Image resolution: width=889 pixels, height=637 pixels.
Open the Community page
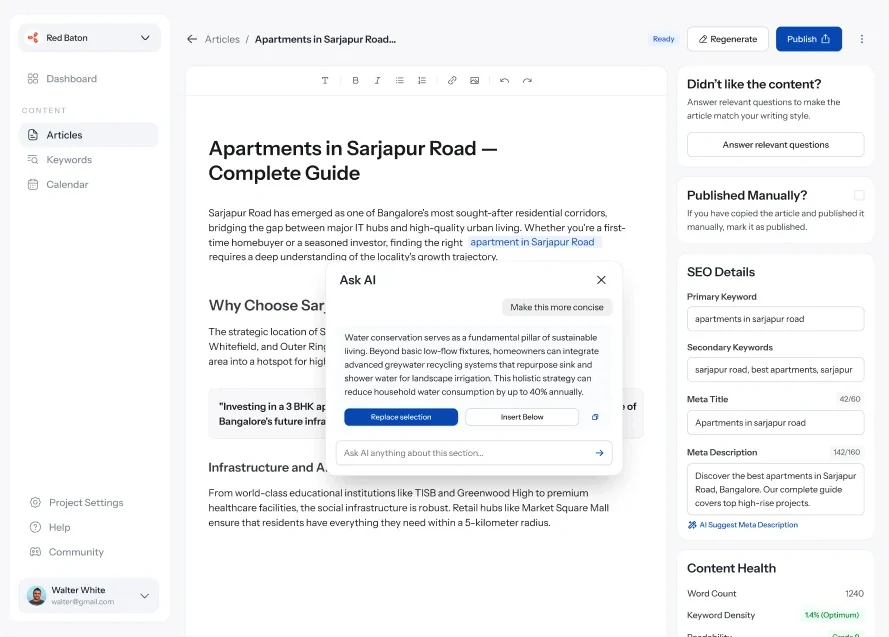click(76, 552)
